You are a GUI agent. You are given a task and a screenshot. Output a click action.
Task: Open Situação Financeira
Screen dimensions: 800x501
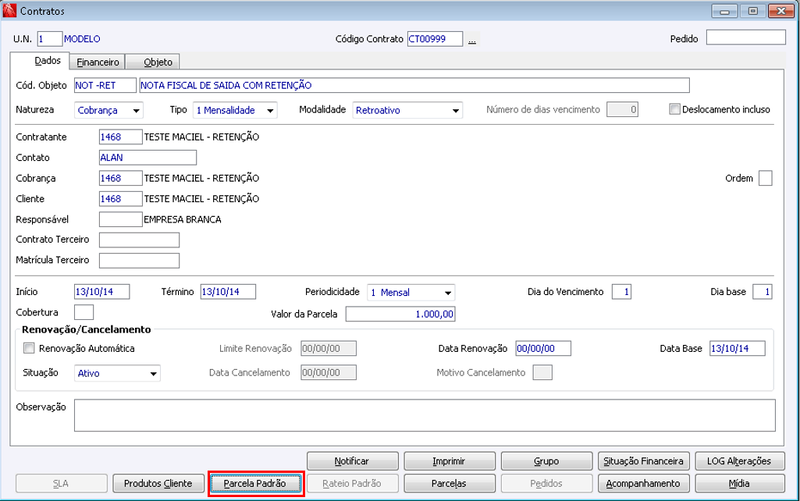coord(643,461)
